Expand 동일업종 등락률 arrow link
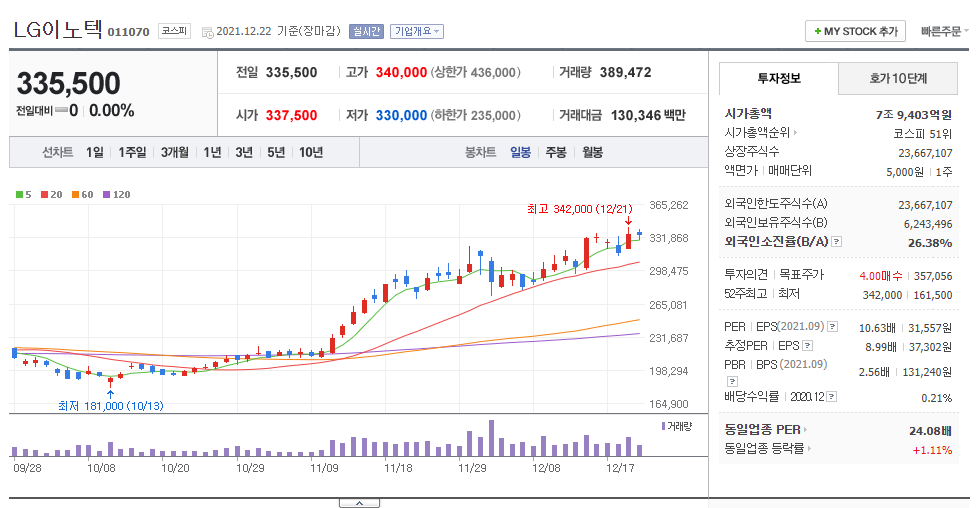 [x=809, y=448]
